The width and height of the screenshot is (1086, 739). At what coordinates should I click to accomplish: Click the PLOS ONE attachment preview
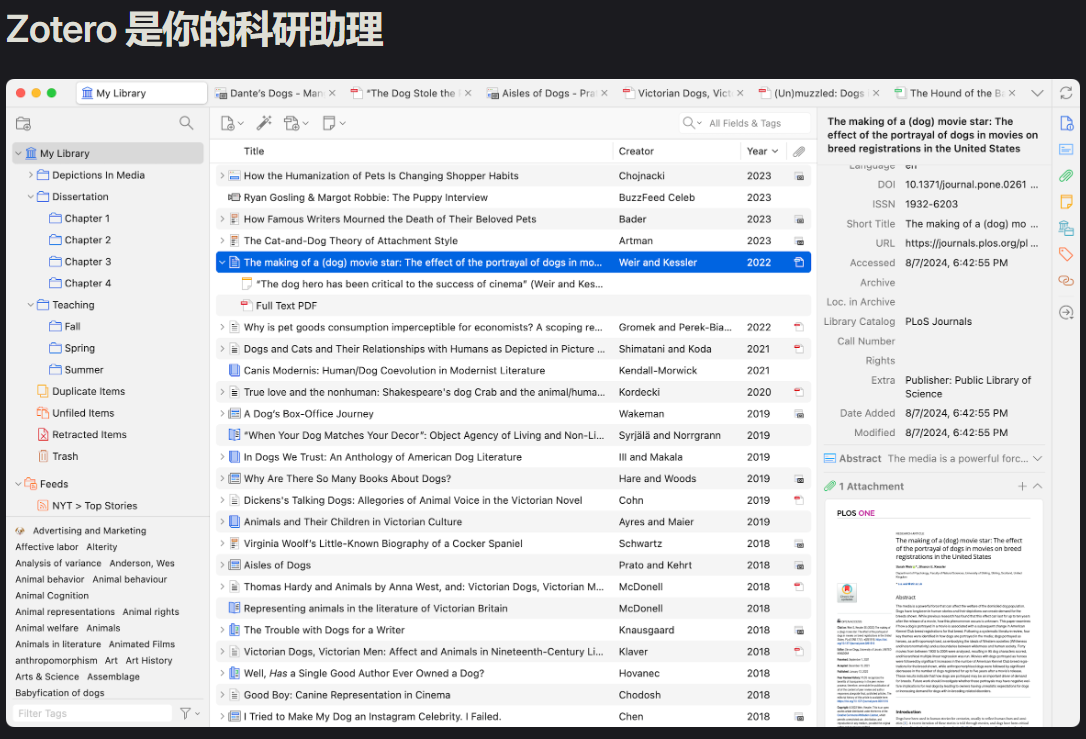[x=933, y=614]
